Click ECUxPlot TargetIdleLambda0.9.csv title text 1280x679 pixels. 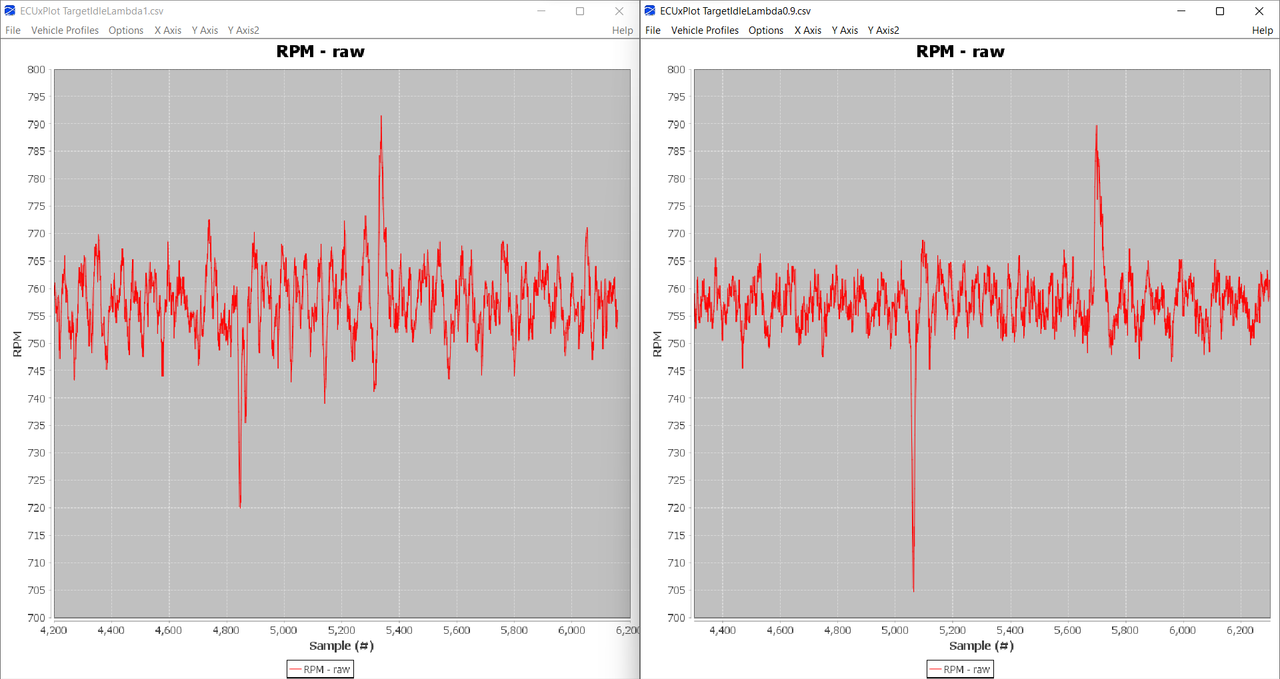(x=736, y=11)
